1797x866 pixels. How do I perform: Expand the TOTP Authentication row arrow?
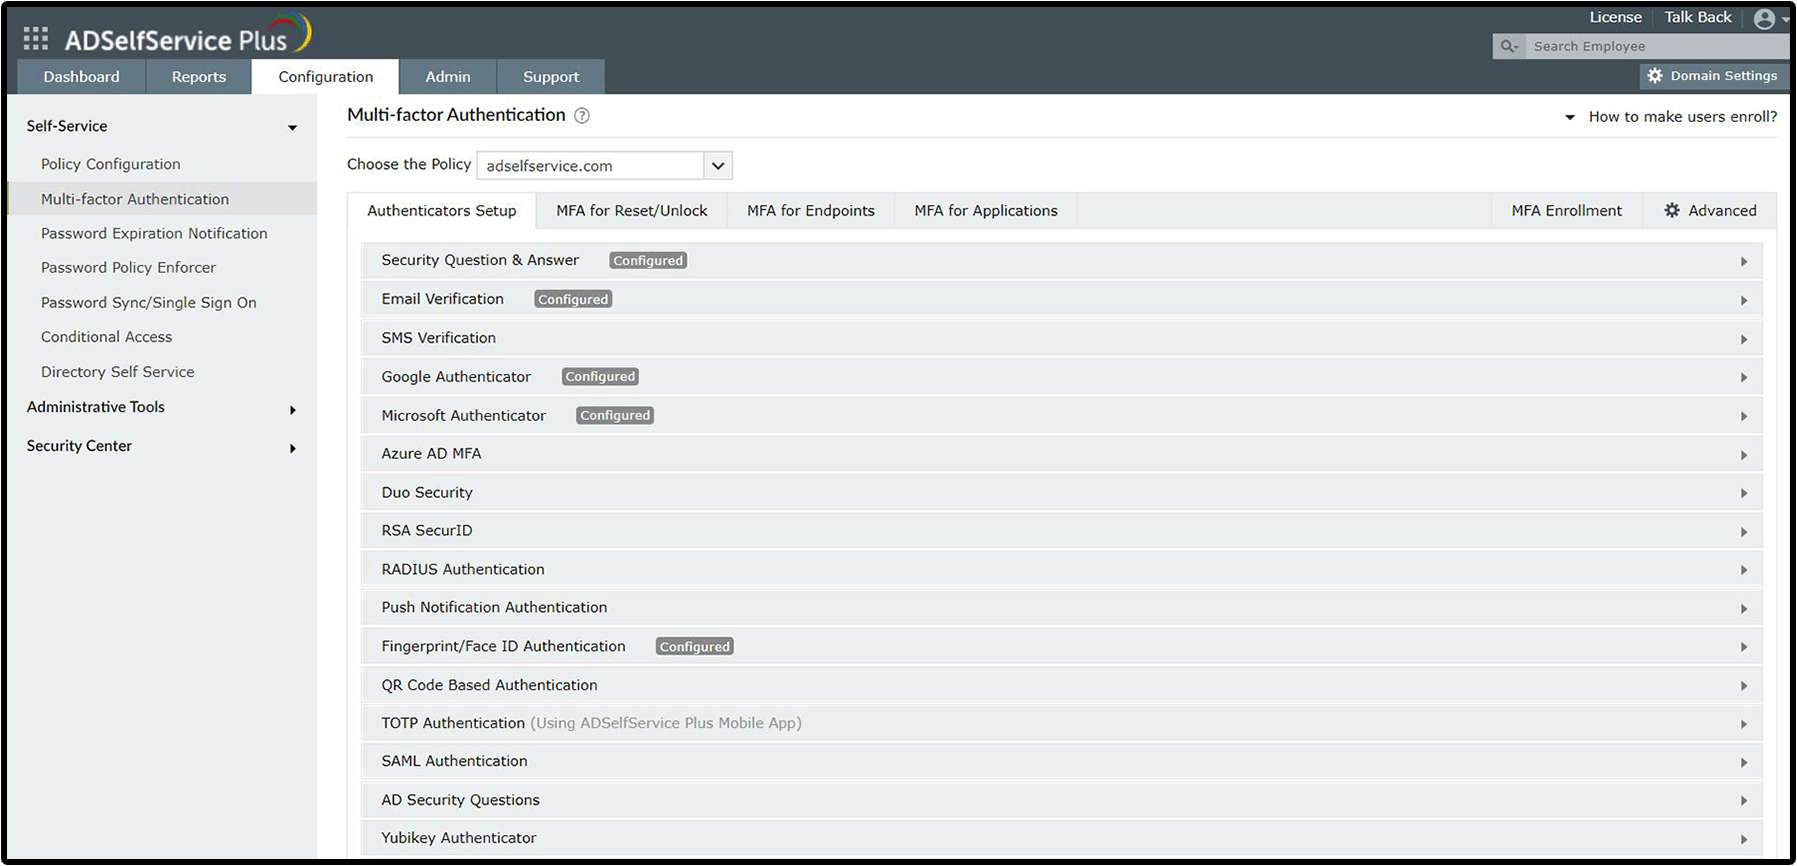(1744, 725)
